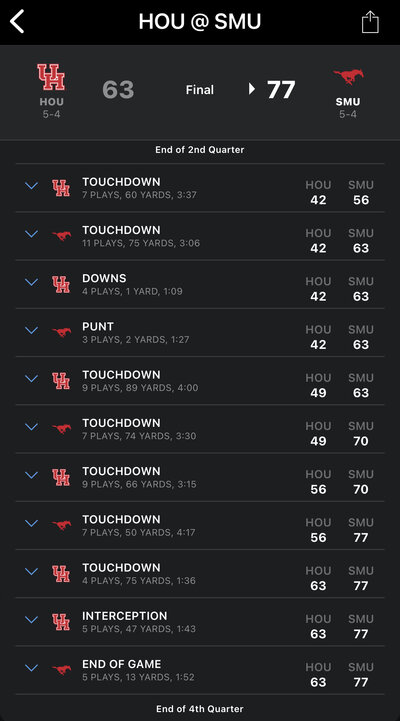Viewport: 400px width, 721px height.
Task: Select the 4 plays, 75 yards touchdown row
Action: [200, 573]
